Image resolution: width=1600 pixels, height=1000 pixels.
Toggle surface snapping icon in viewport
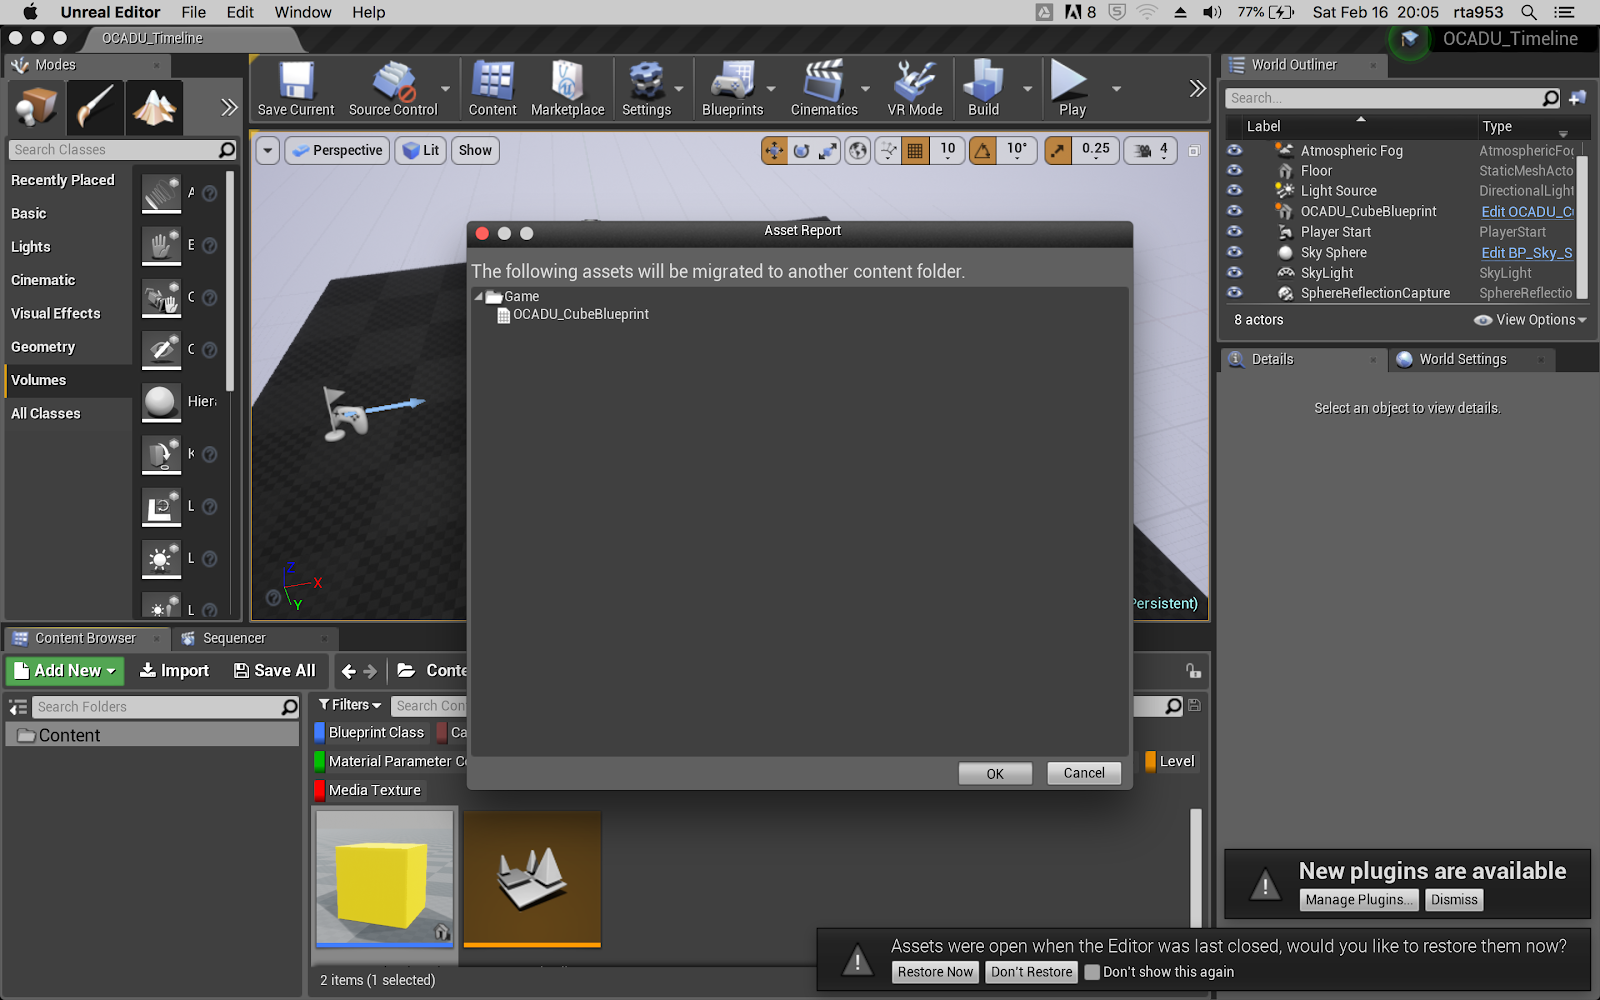coord(888,151)
